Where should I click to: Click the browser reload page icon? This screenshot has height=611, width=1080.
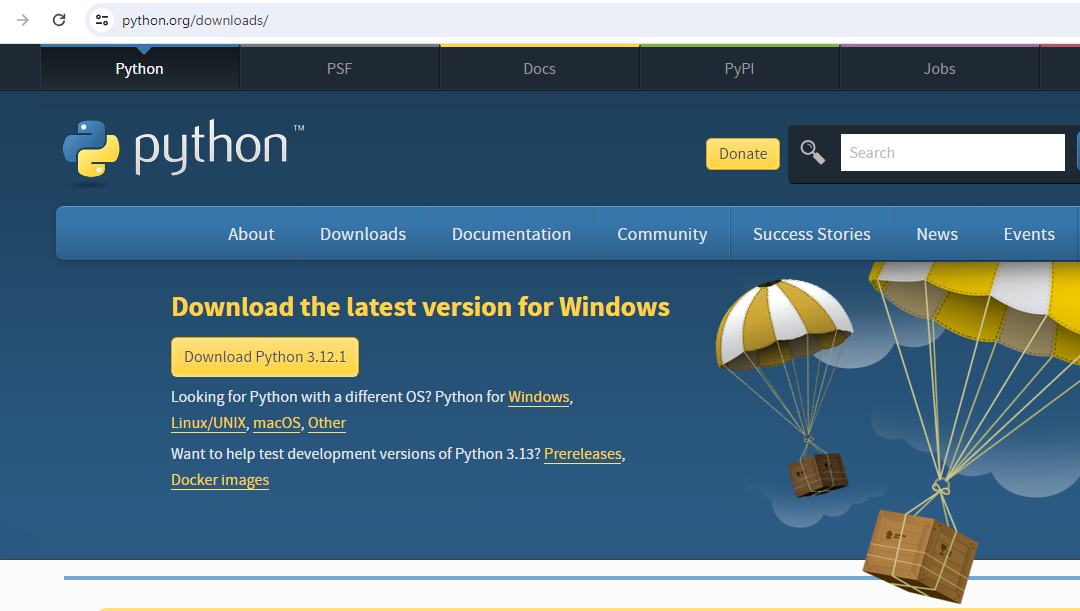point(59,20)
